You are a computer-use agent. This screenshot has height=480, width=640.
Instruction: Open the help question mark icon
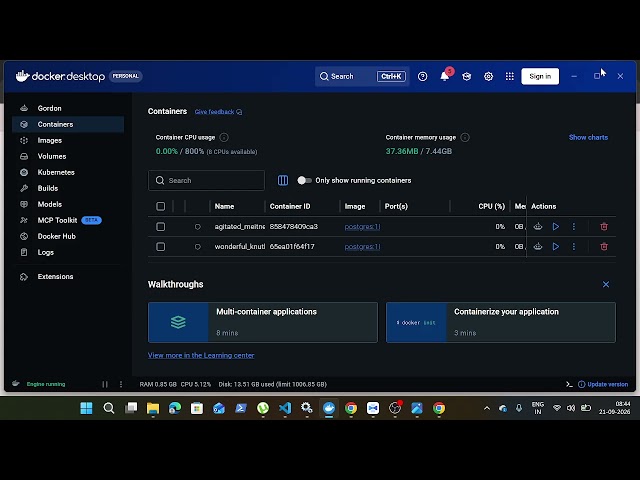click(422, 76)
